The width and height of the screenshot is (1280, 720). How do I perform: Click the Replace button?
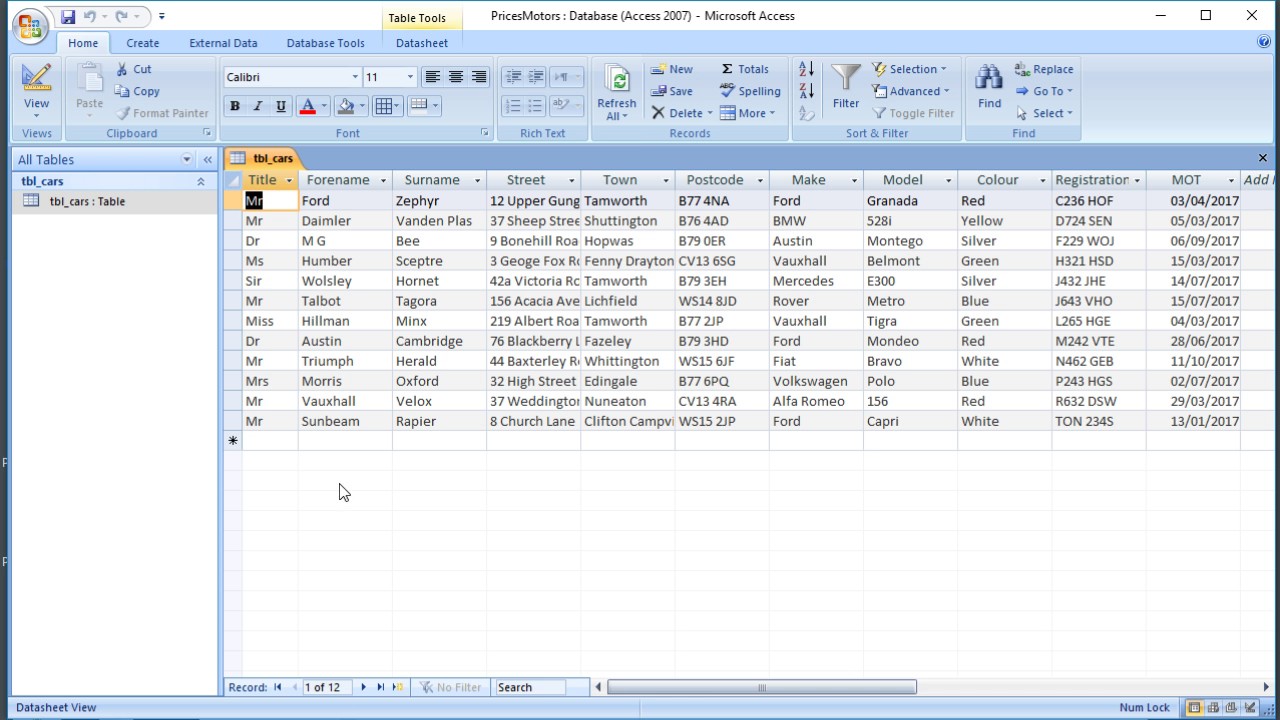point(1044,69)
